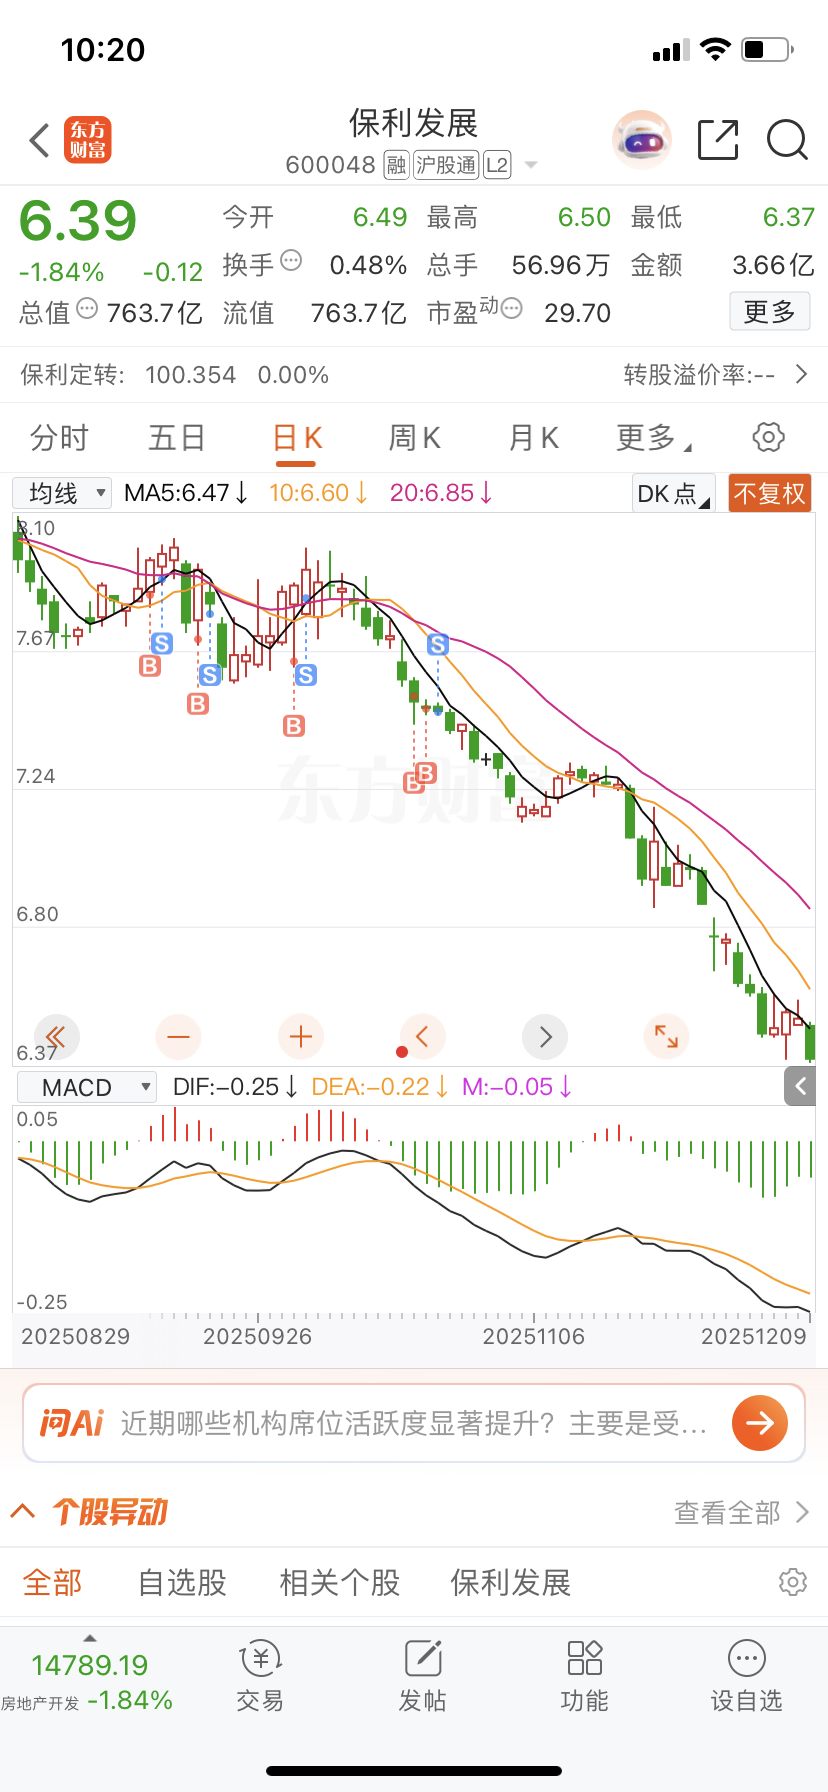Submit Ai question with orange arrow button
Image resolution: width=828 pixels, height=1792 pixels.
(760, 1423)
